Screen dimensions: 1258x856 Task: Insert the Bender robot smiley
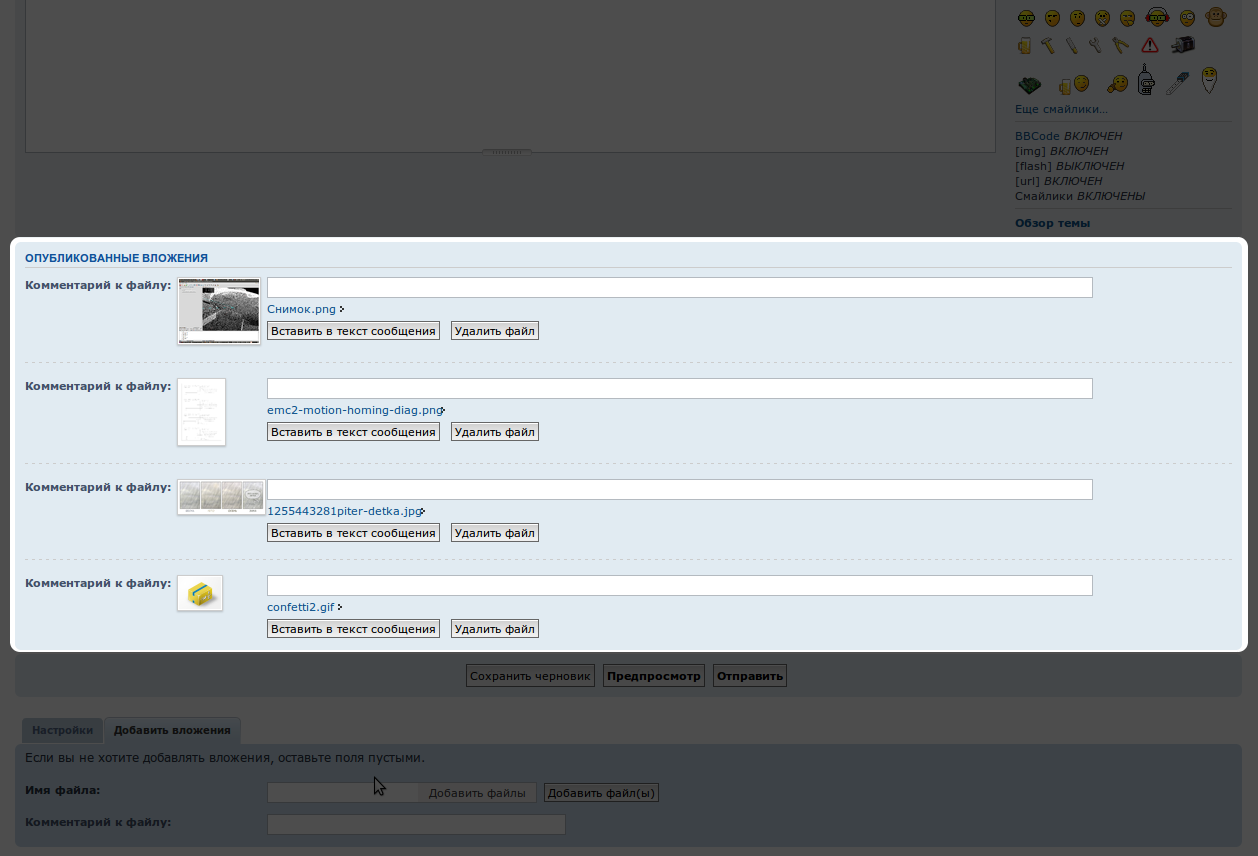point(1146,79)
